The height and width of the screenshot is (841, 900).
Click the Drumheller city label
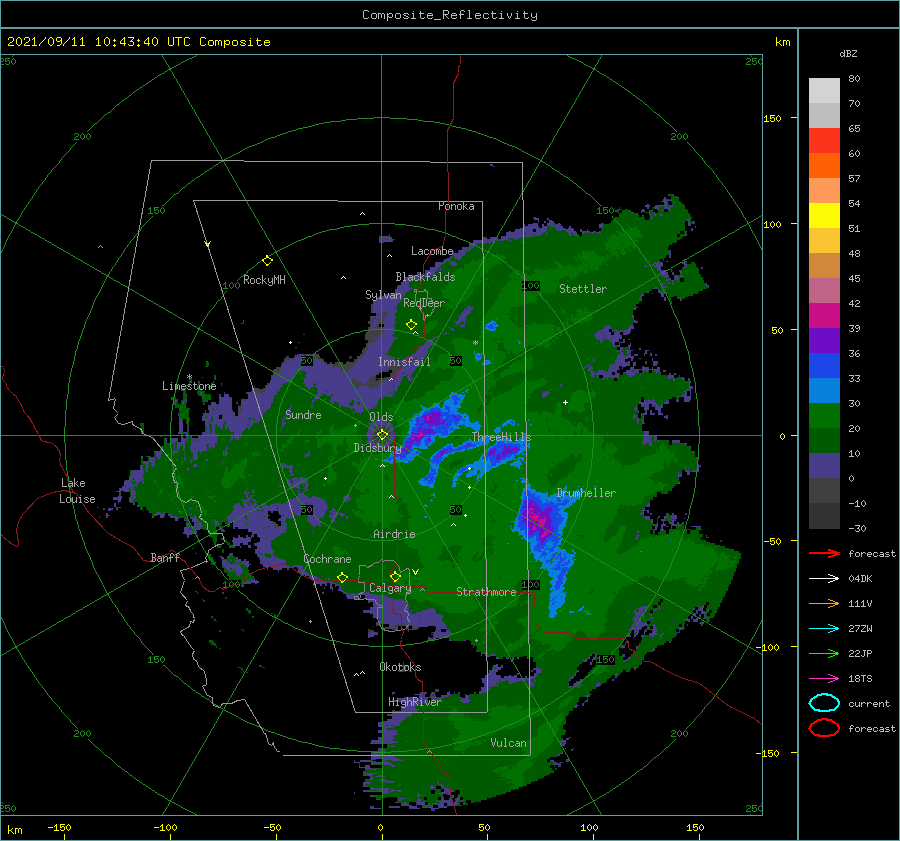(x=586, y=493)
